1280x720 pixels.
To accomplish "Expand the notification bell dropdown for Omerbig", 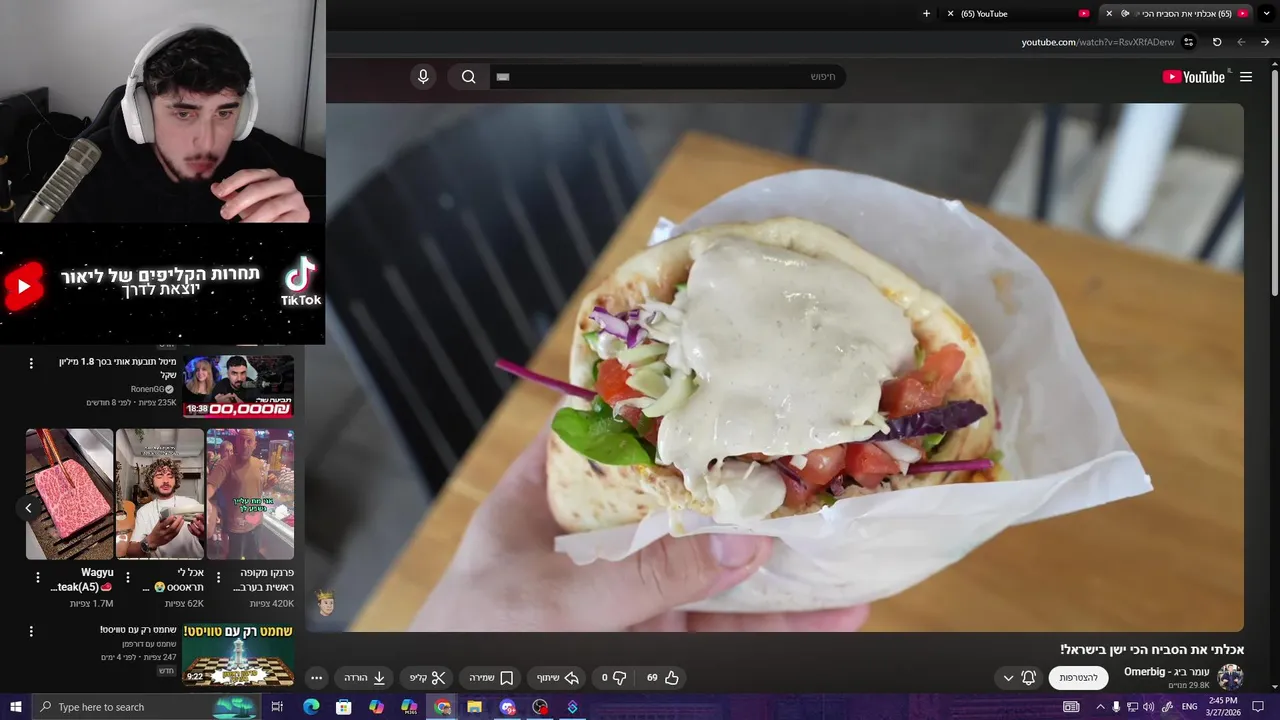I will tap(1018, 678).
